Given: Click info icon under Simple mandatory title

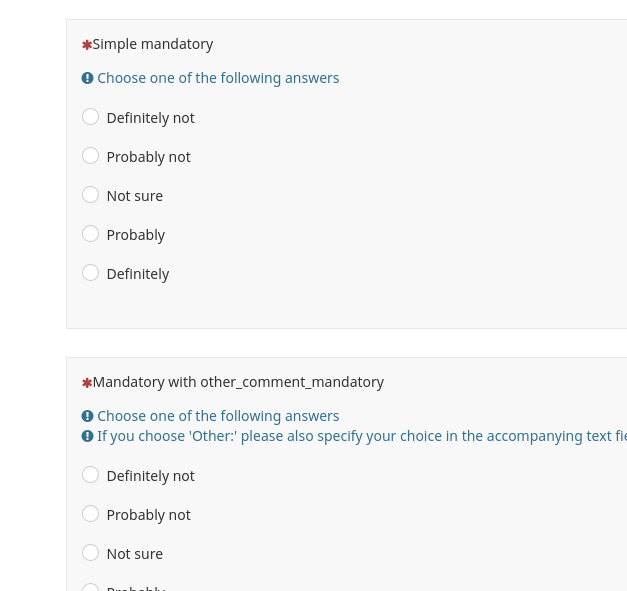Looking at the screenshot, I should (x=87, y=78).
